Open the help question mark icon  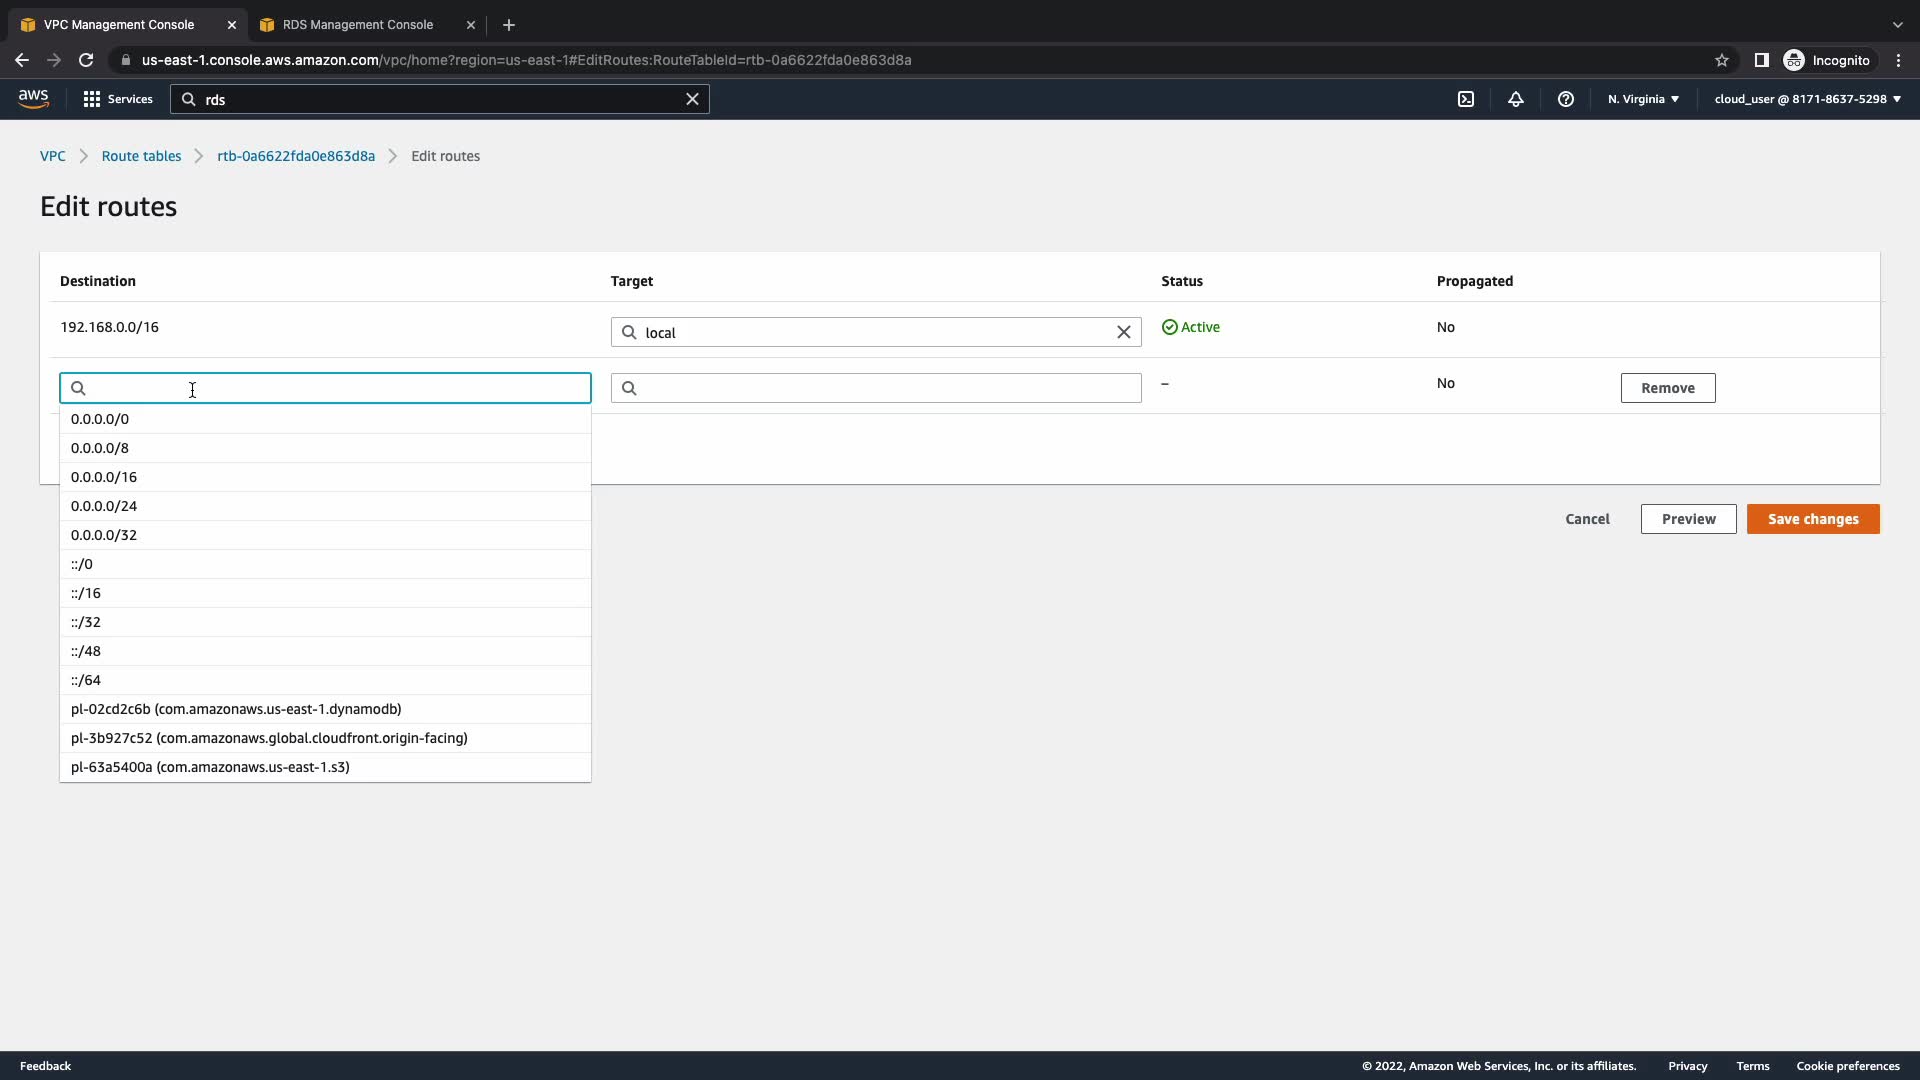[1566, 99]
